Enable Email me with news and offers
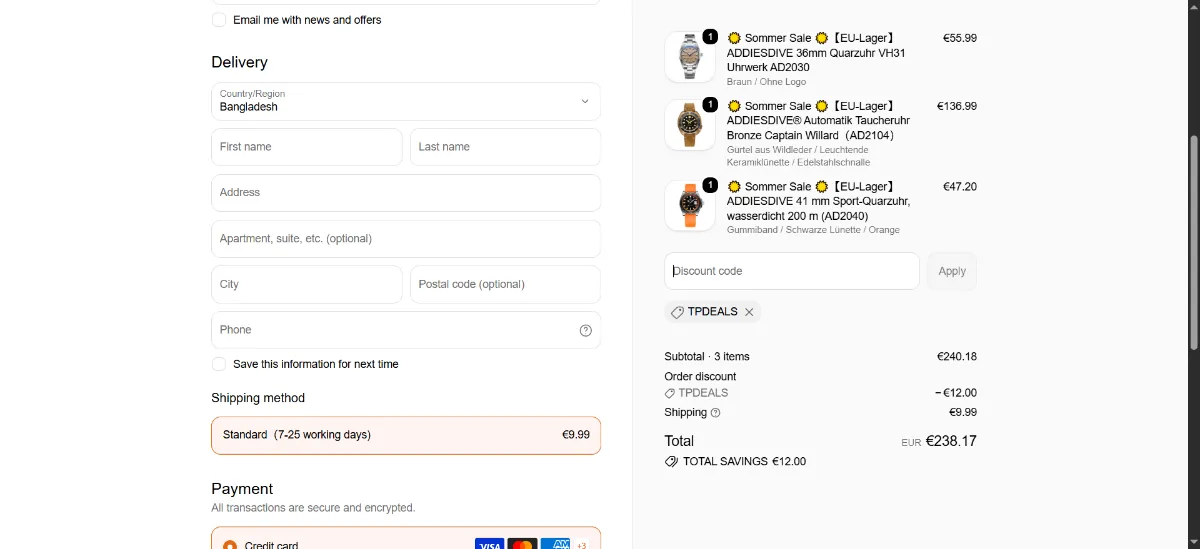 tap(219, 20)
